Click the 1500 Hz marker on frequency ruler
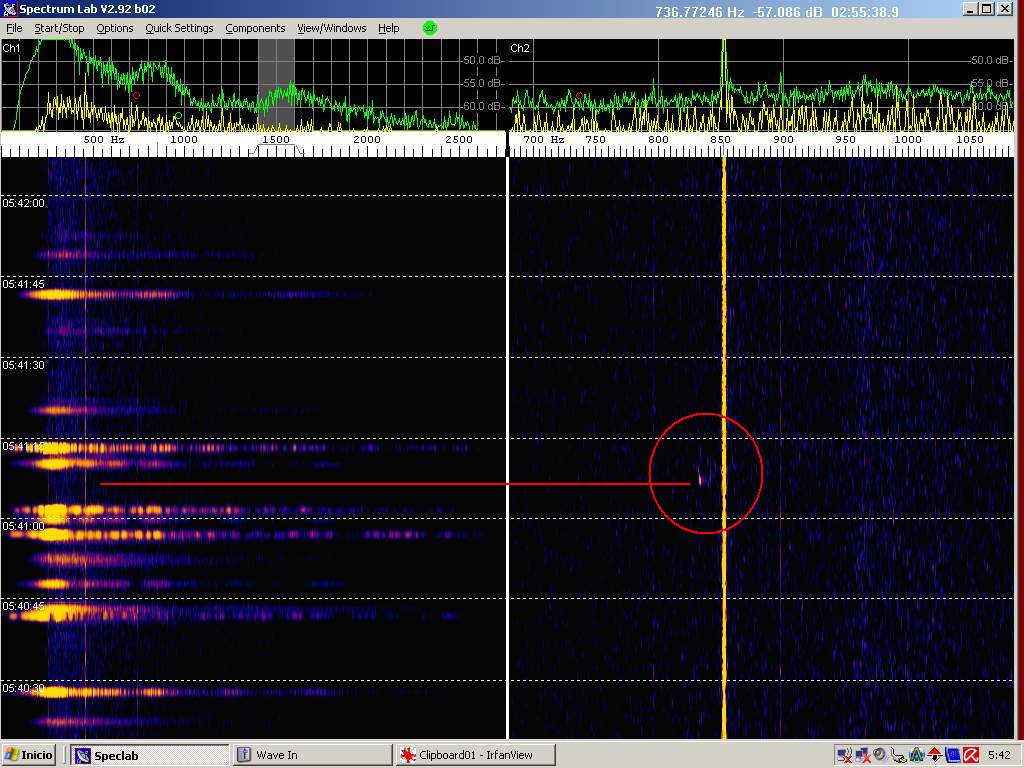The height and width of the screenshot is (768, 1024). point(275,140)
